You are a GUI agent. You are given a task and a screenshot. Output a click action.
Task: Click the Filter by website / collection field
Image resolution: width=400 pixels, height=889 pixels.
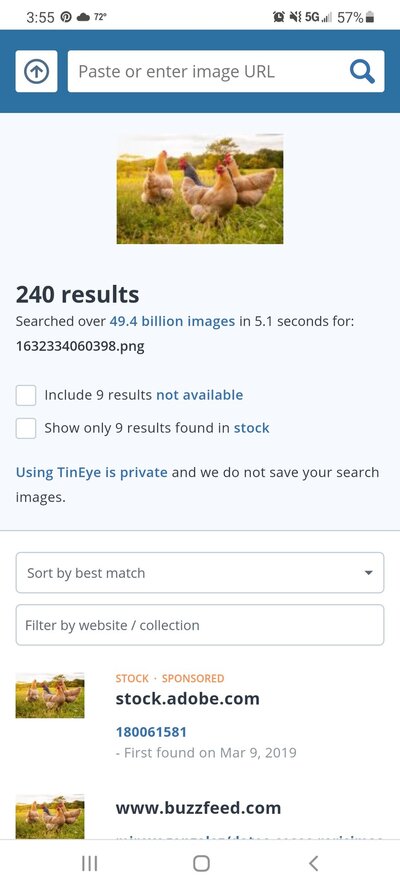200,625
